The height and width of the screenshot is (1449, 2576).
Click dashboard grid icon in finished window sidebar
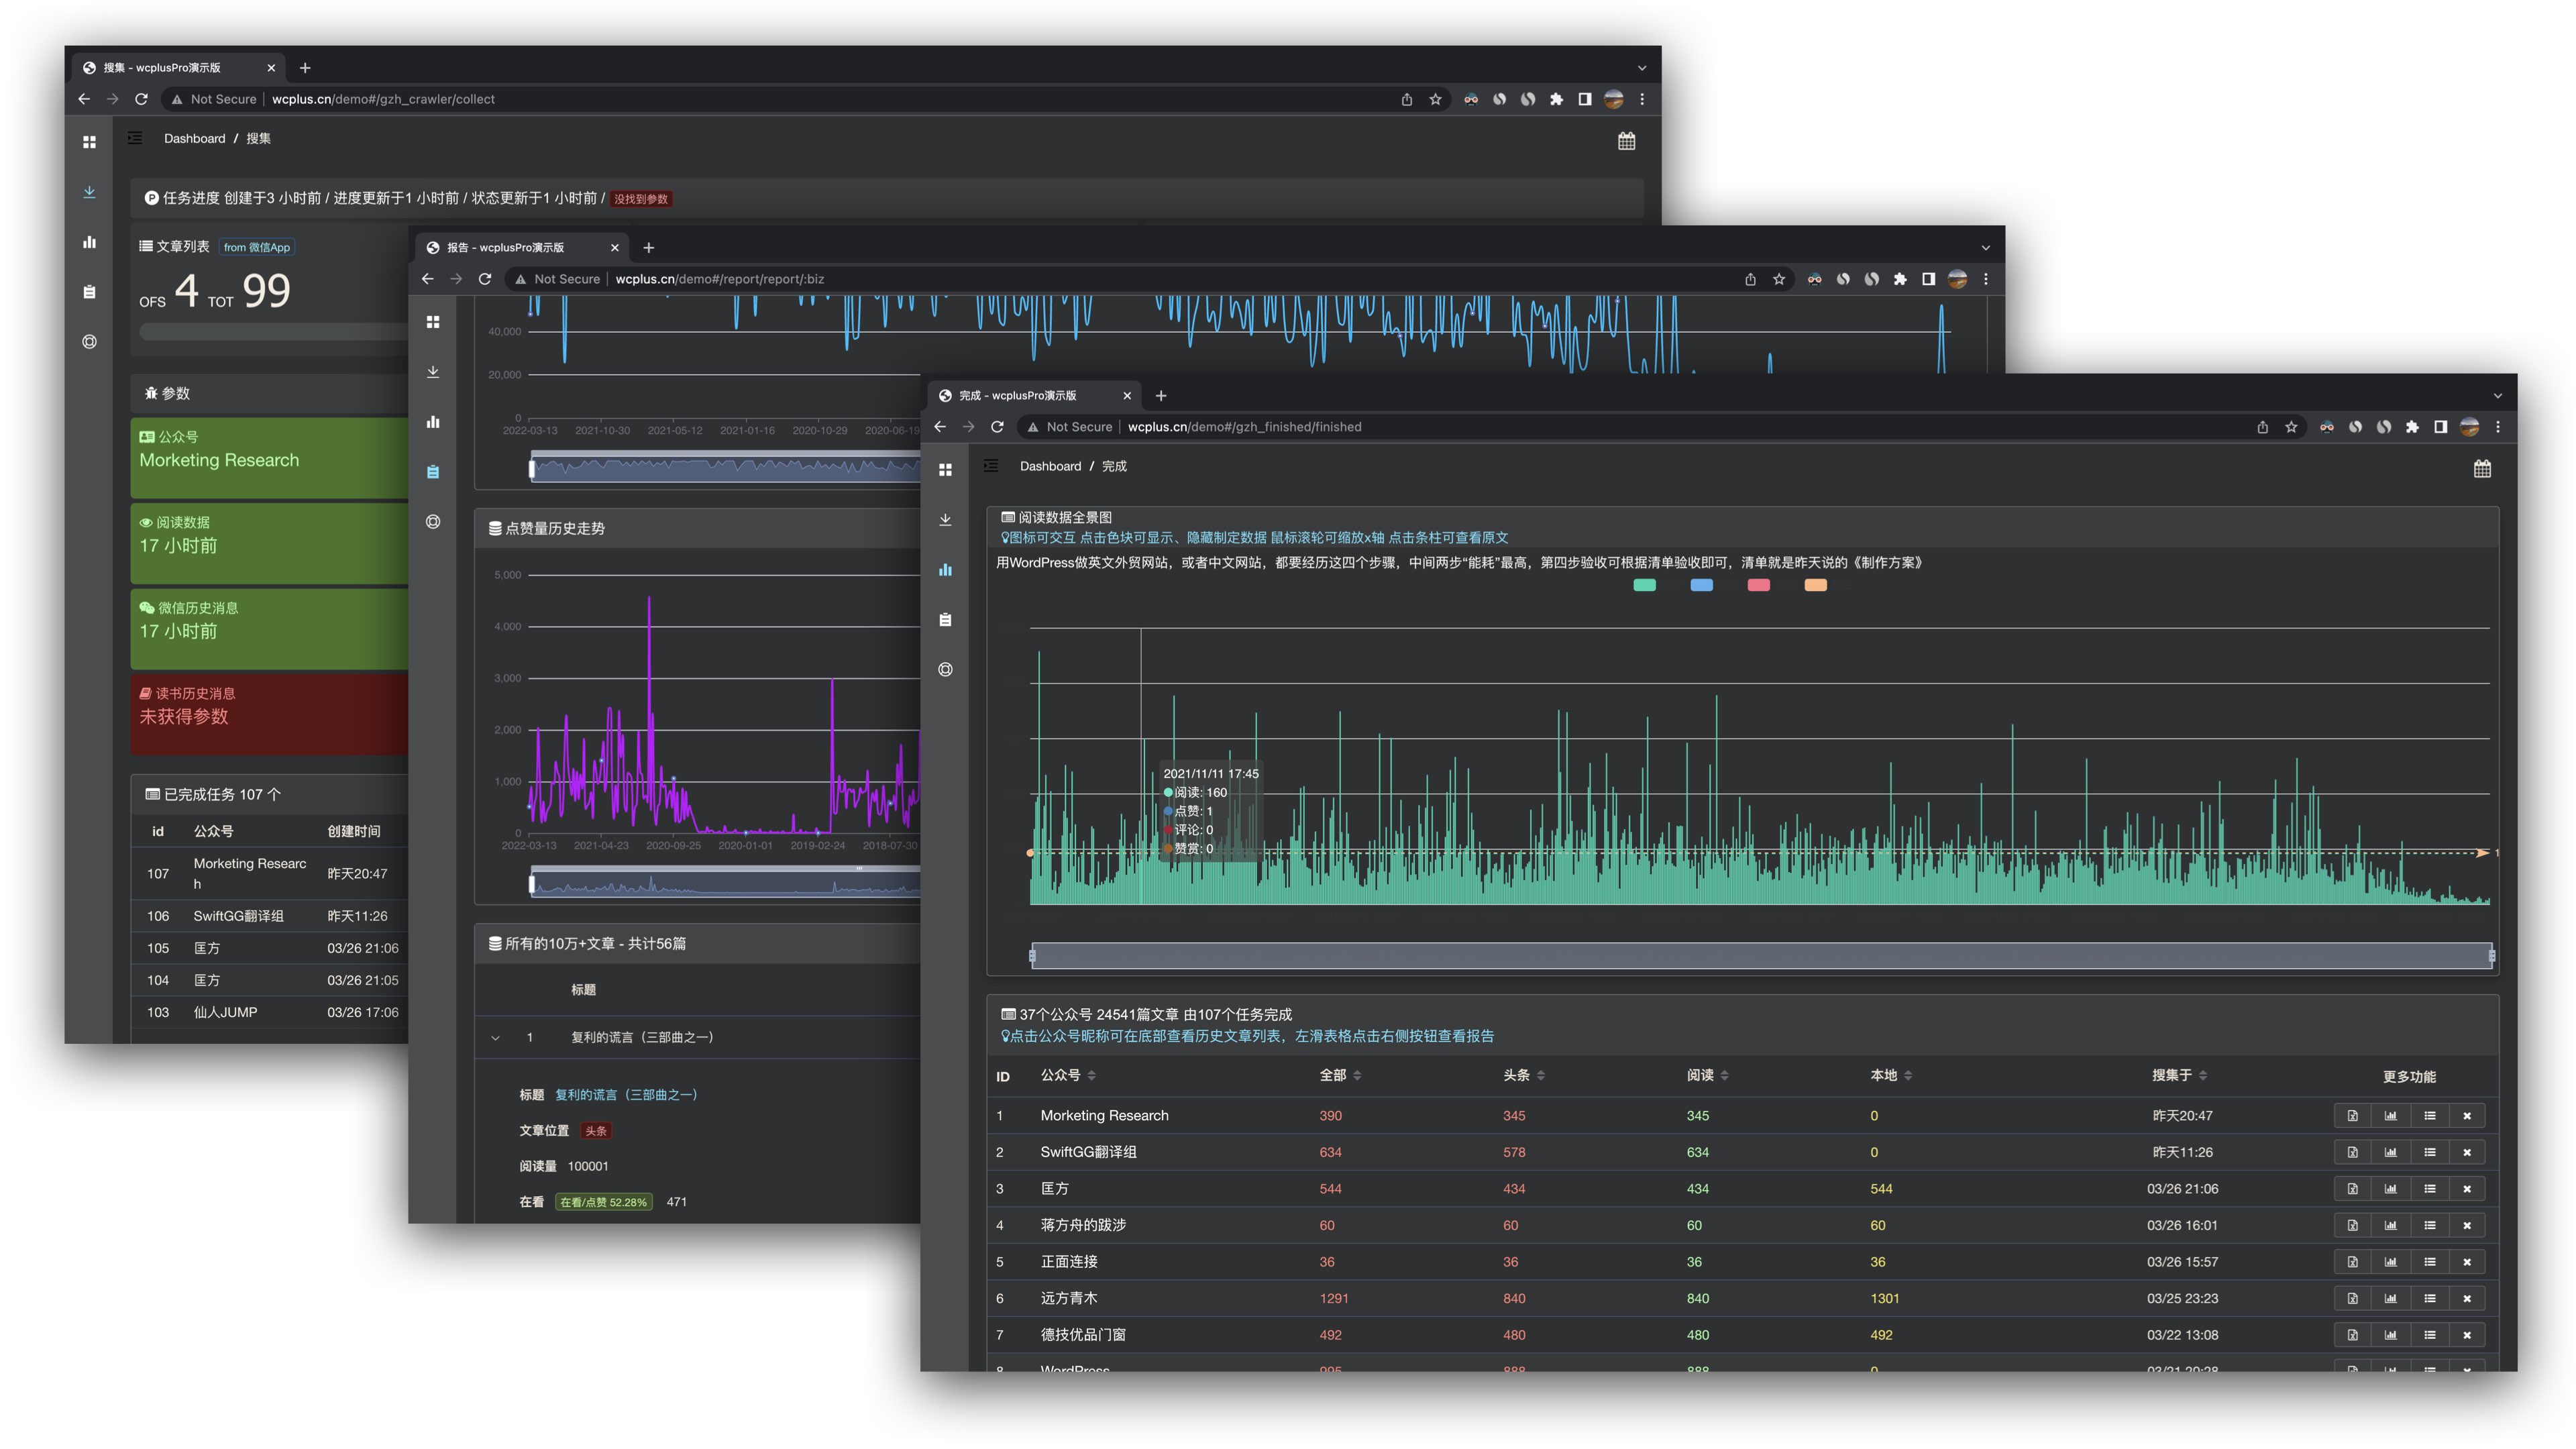click(x=945, y=470)
